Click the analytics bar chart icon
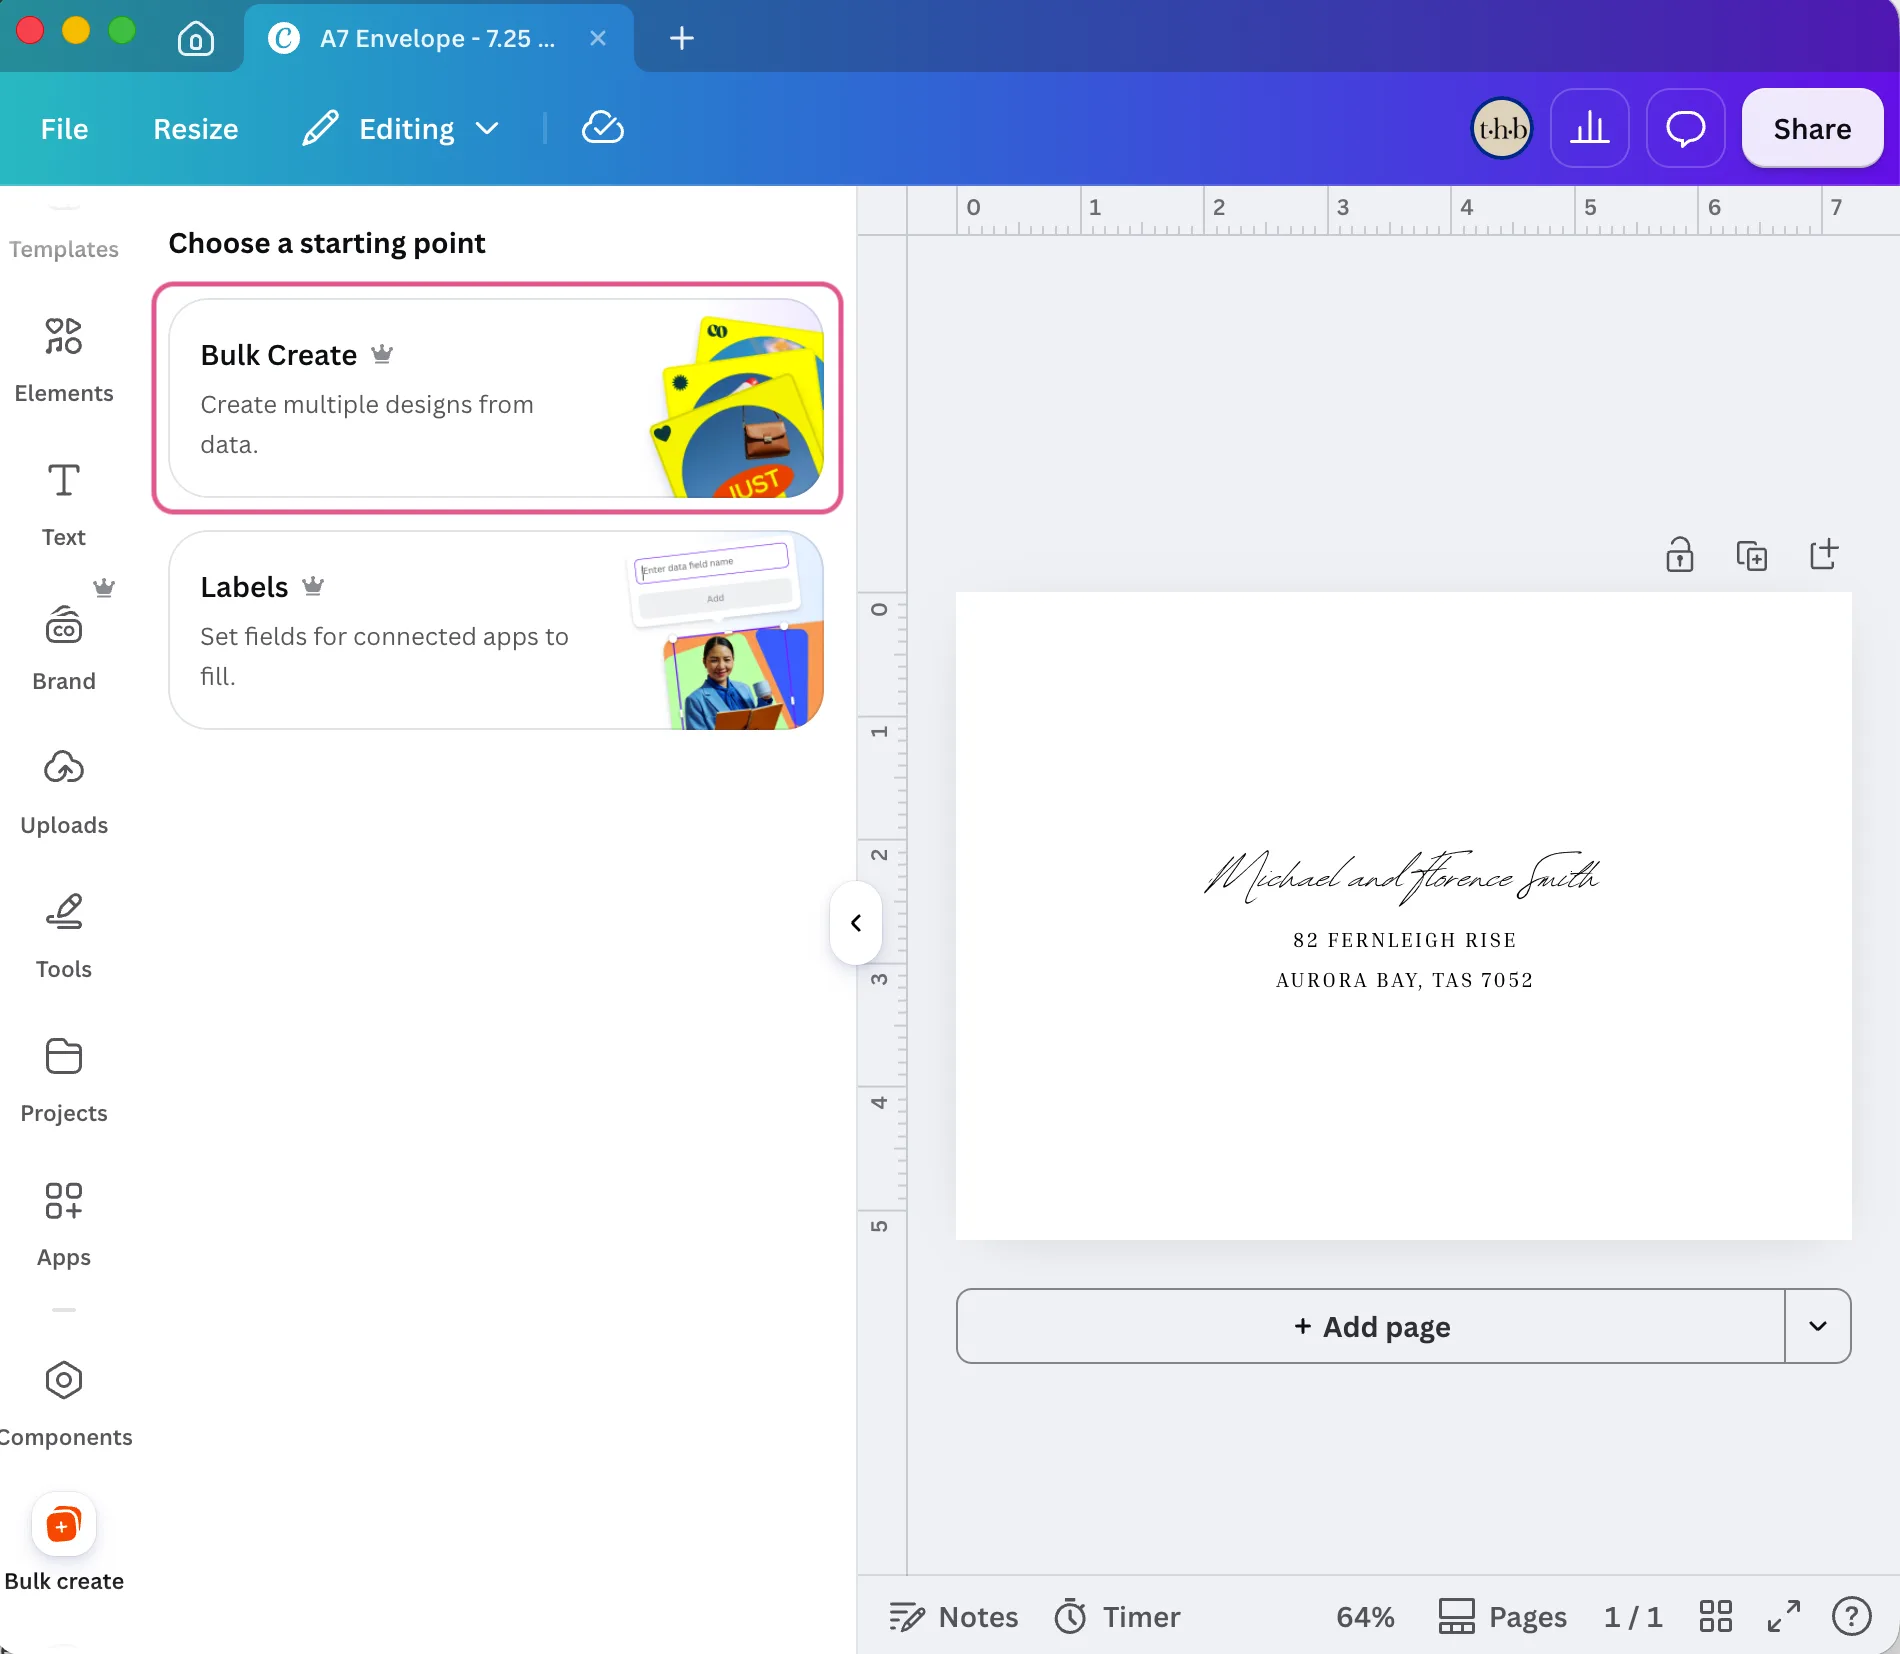The height and width of the screenshot is (1654, 1900). coord(1589,128)
